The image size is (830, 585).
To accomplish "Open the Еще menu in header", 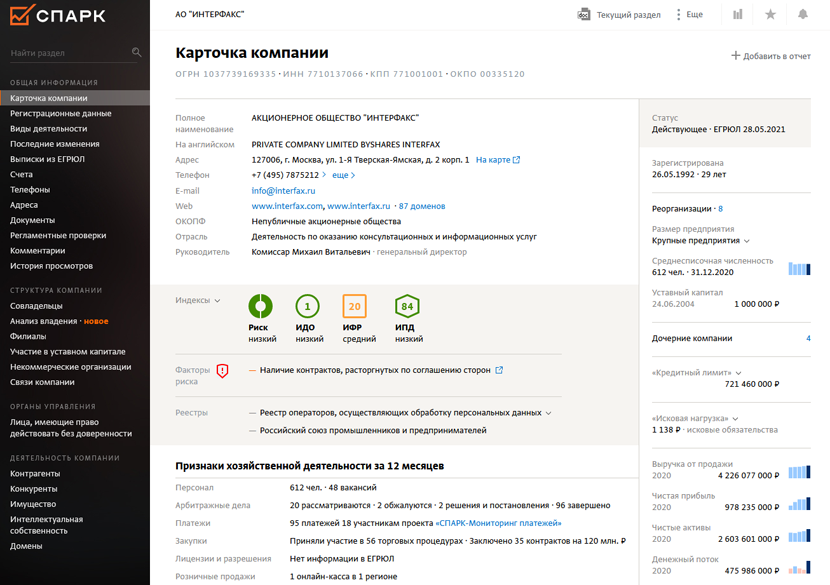I will (689, 15).
